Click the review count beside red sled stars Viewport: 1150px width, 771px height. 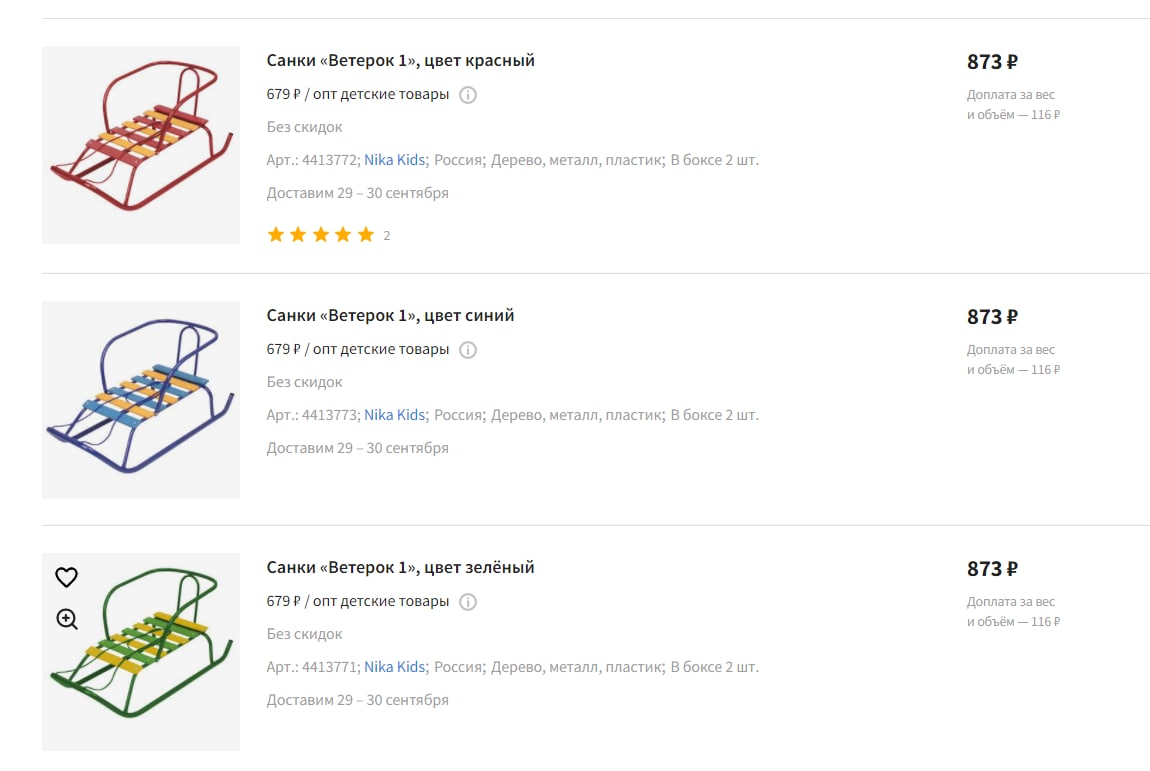coord(387,235)
